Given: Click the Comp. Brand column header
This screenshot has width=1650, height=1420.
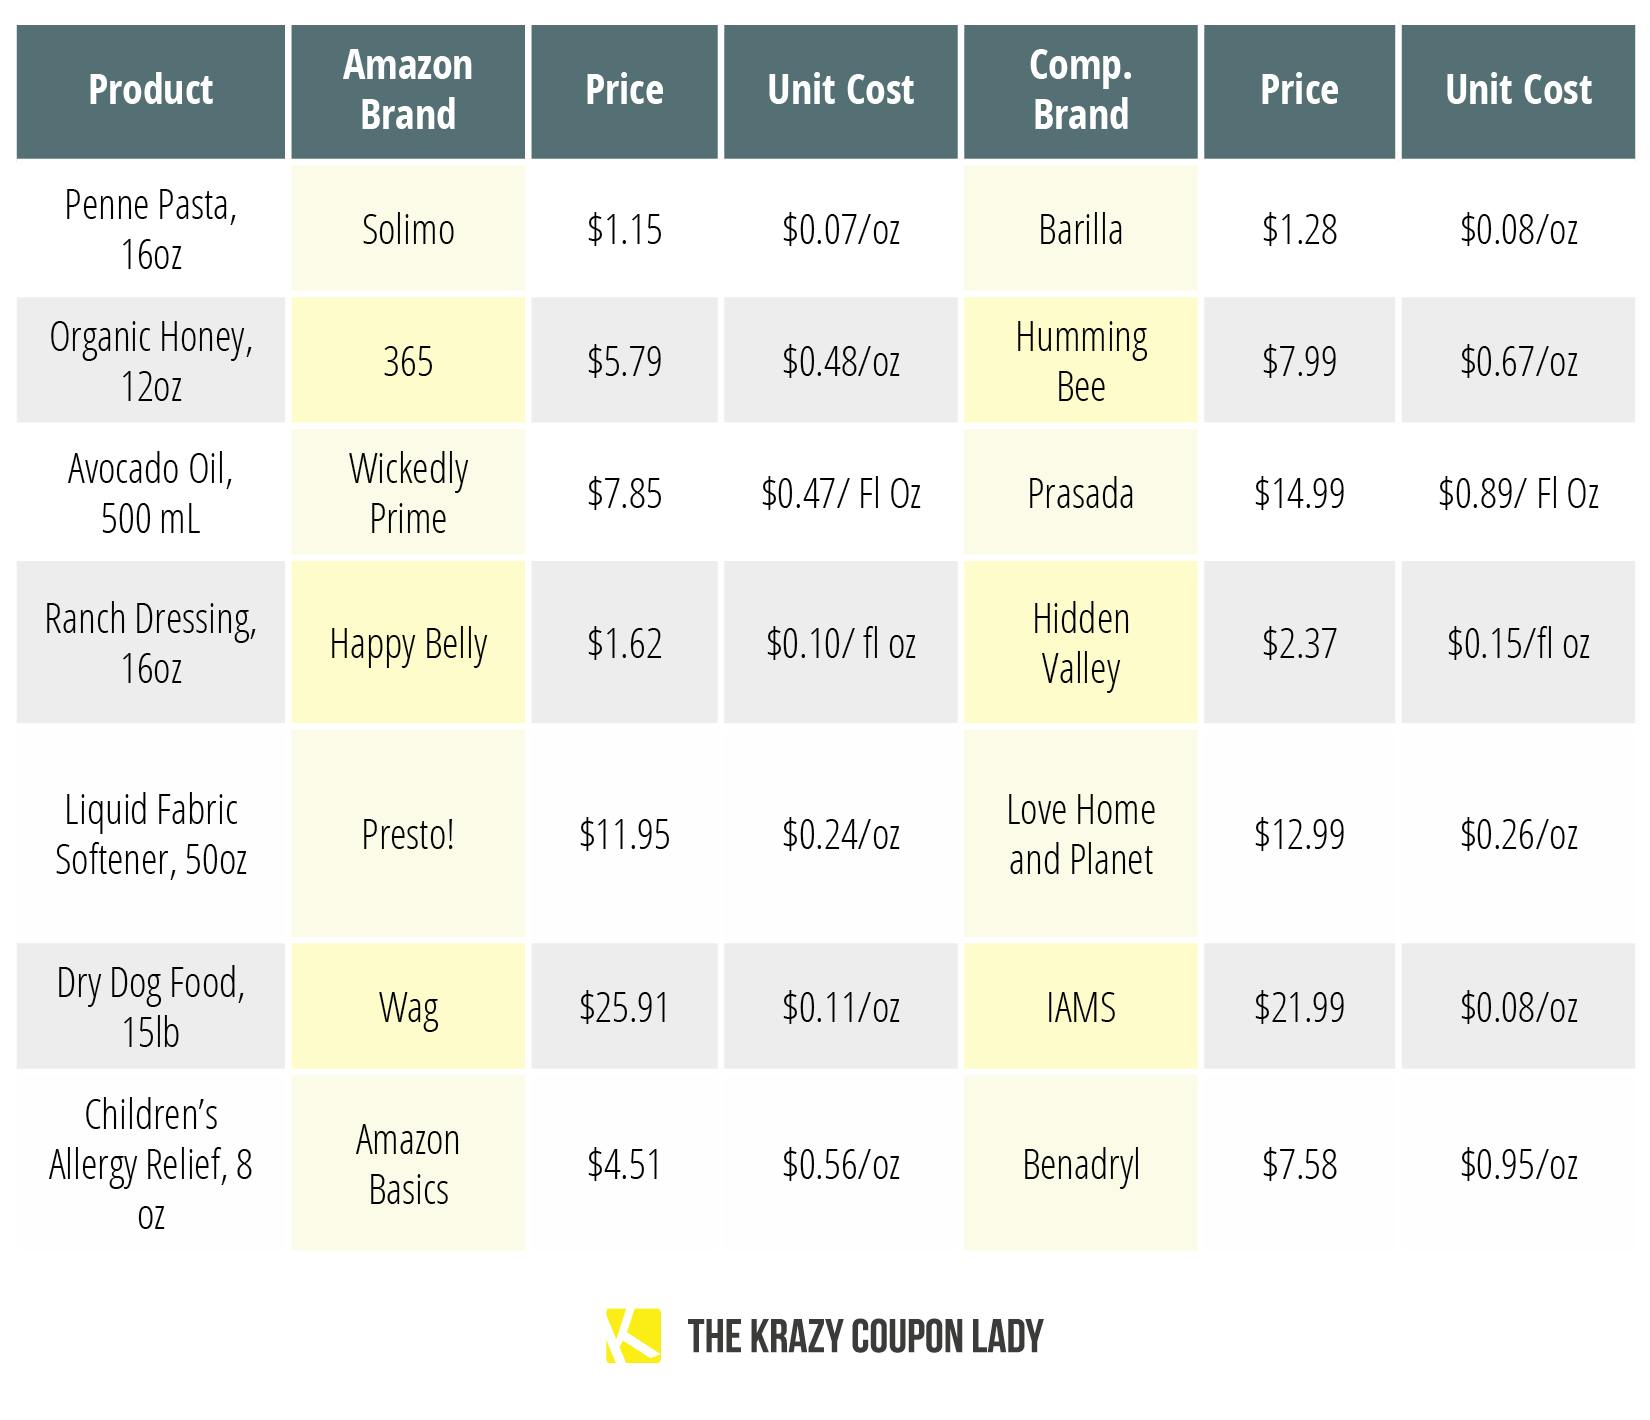Looking at the screenshot, I should coord(1081,91).
